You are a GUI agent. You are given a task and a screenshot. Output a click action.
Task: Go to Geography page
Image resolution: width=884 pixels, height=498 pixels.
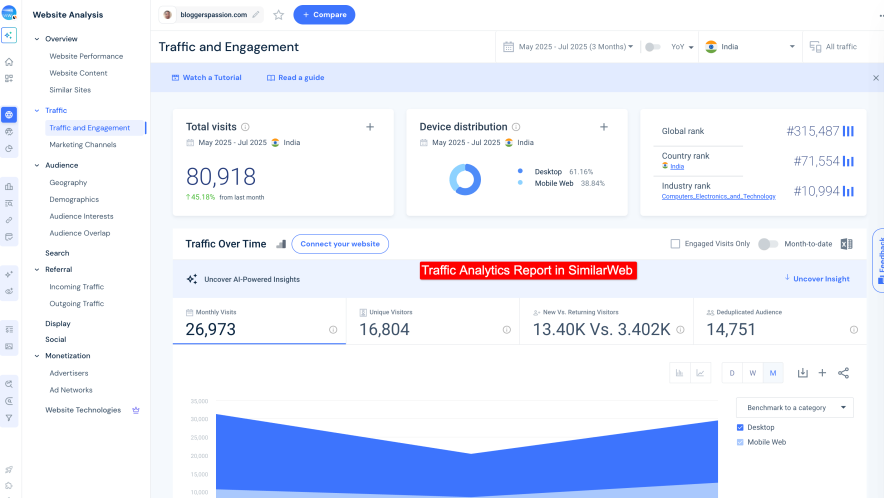pyautogui.click(x=68, y=183)
